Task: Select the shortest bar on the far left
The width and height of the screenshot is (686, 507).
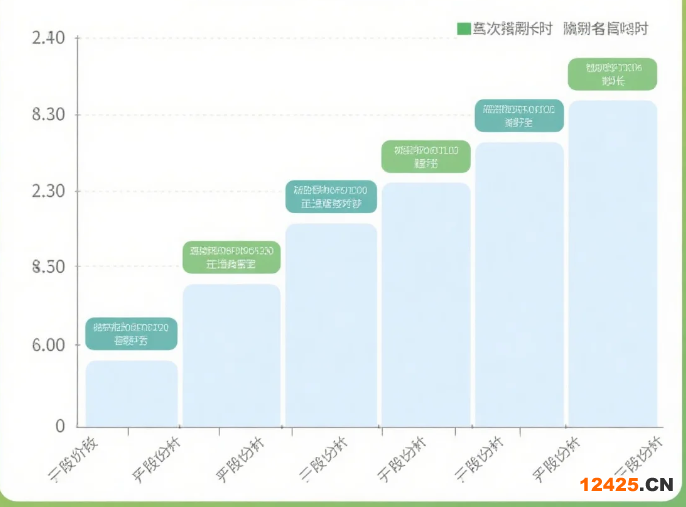Action: [x=131, y=393]
